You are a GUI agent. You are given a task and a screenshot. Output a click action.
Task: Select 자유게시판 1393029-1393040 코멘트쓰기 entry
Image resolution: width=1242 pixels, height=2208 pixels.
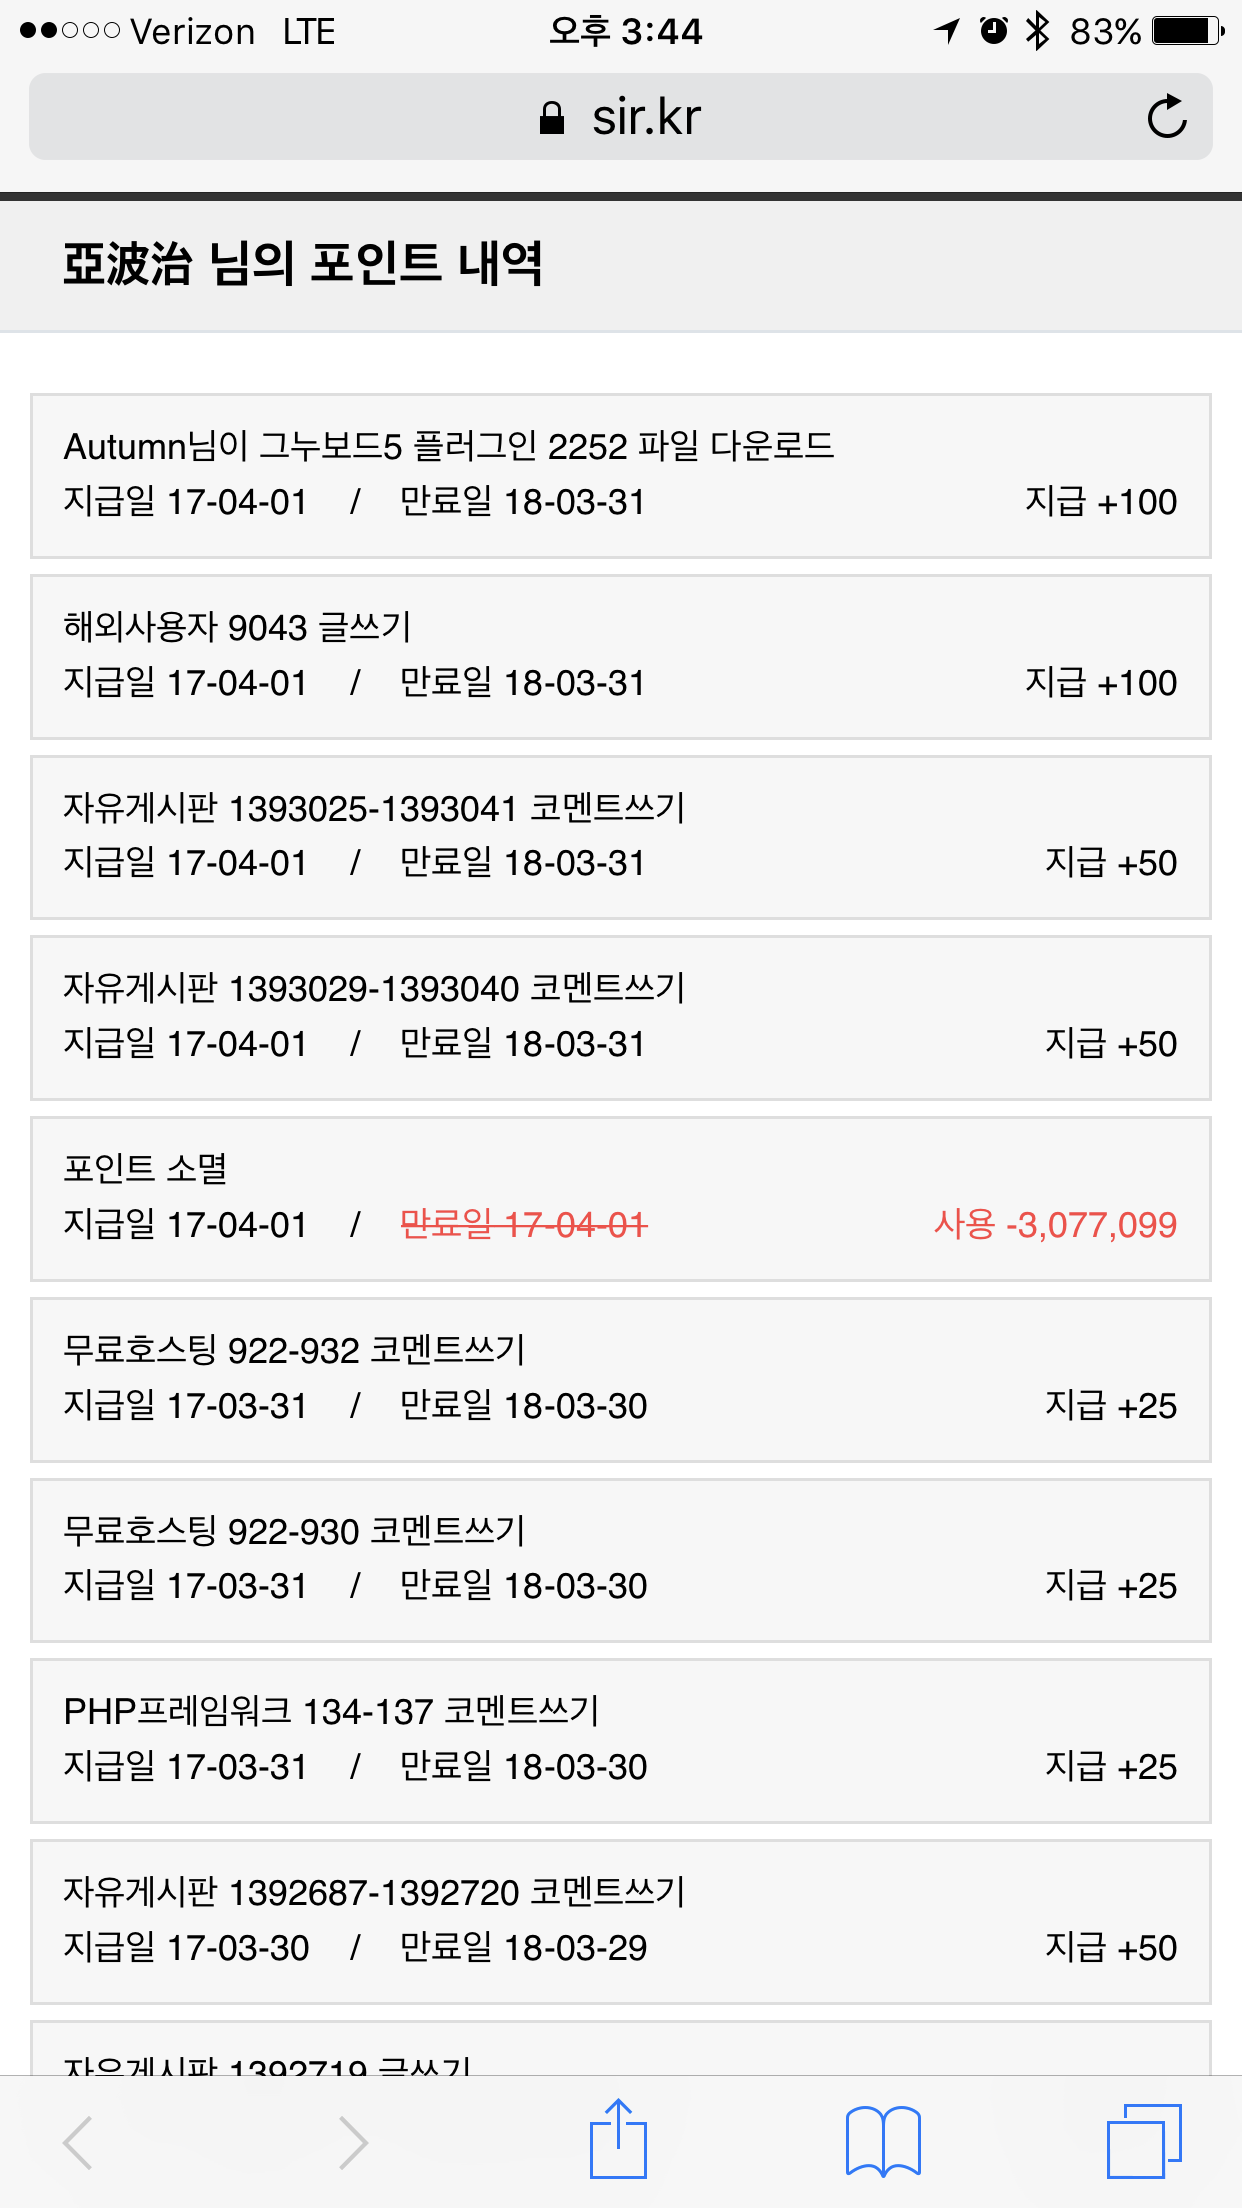coord(374,988)
